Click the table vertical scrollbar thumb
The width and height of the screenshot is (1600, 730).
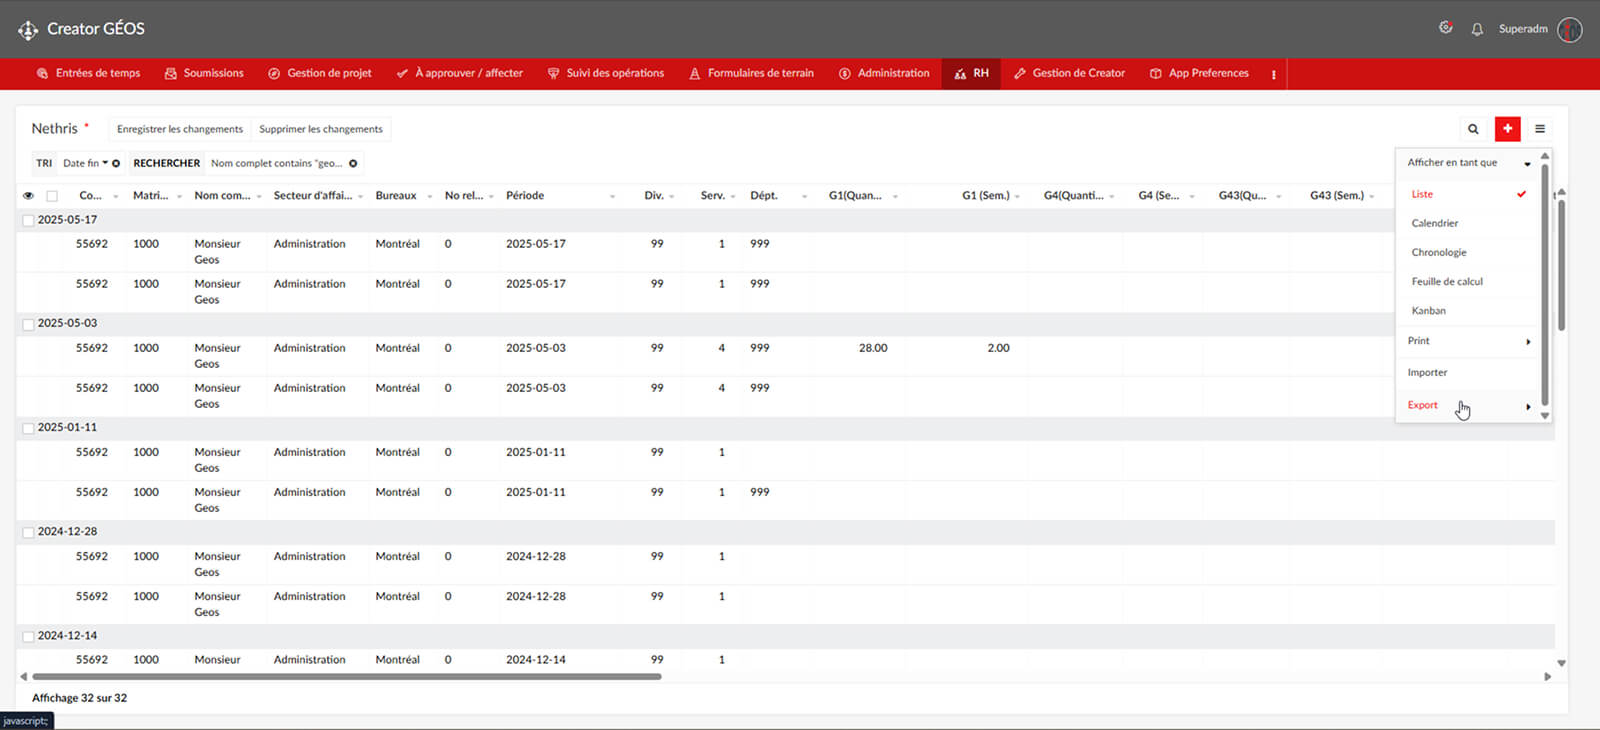point(1561,265)
